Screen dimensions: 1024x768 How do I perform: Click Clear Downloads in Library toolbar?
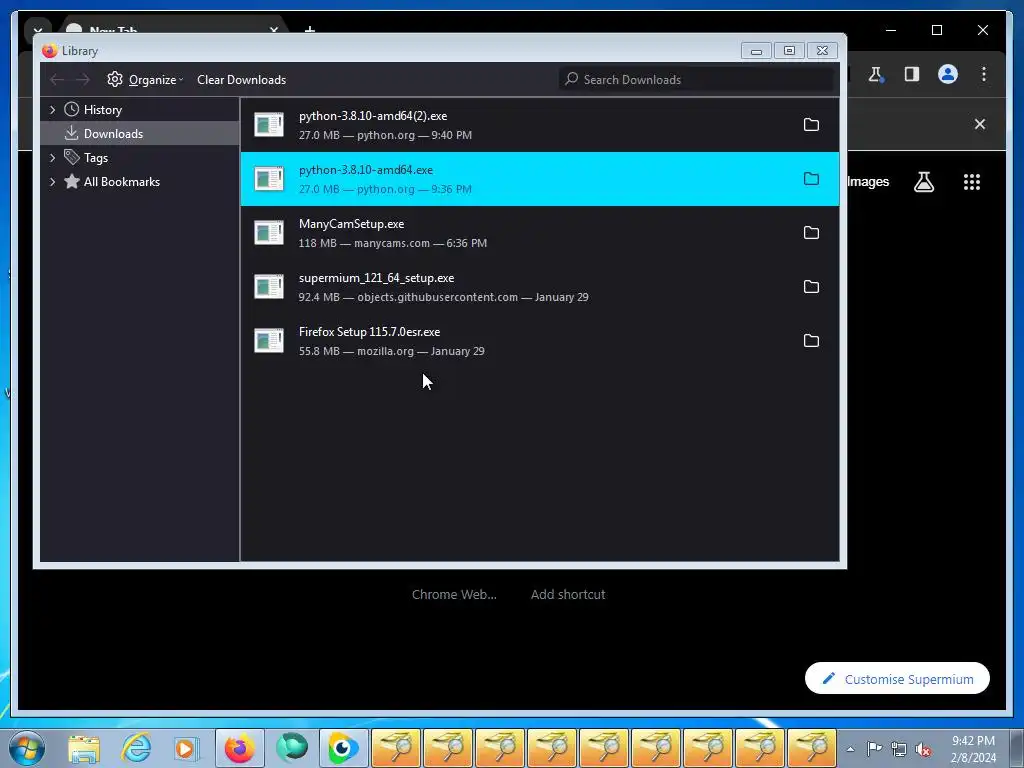tap(242, 80)
